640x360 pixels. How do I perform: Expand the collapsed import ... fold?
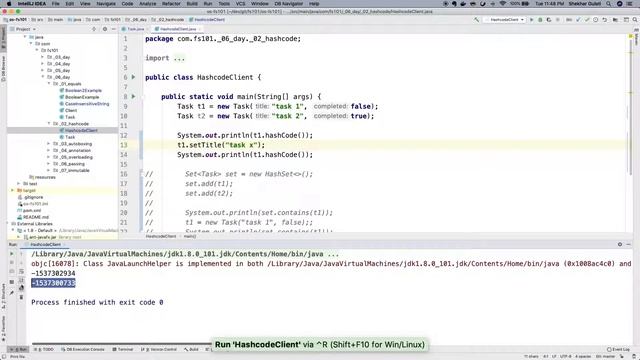pyautogui.click(x=179, y=58)
